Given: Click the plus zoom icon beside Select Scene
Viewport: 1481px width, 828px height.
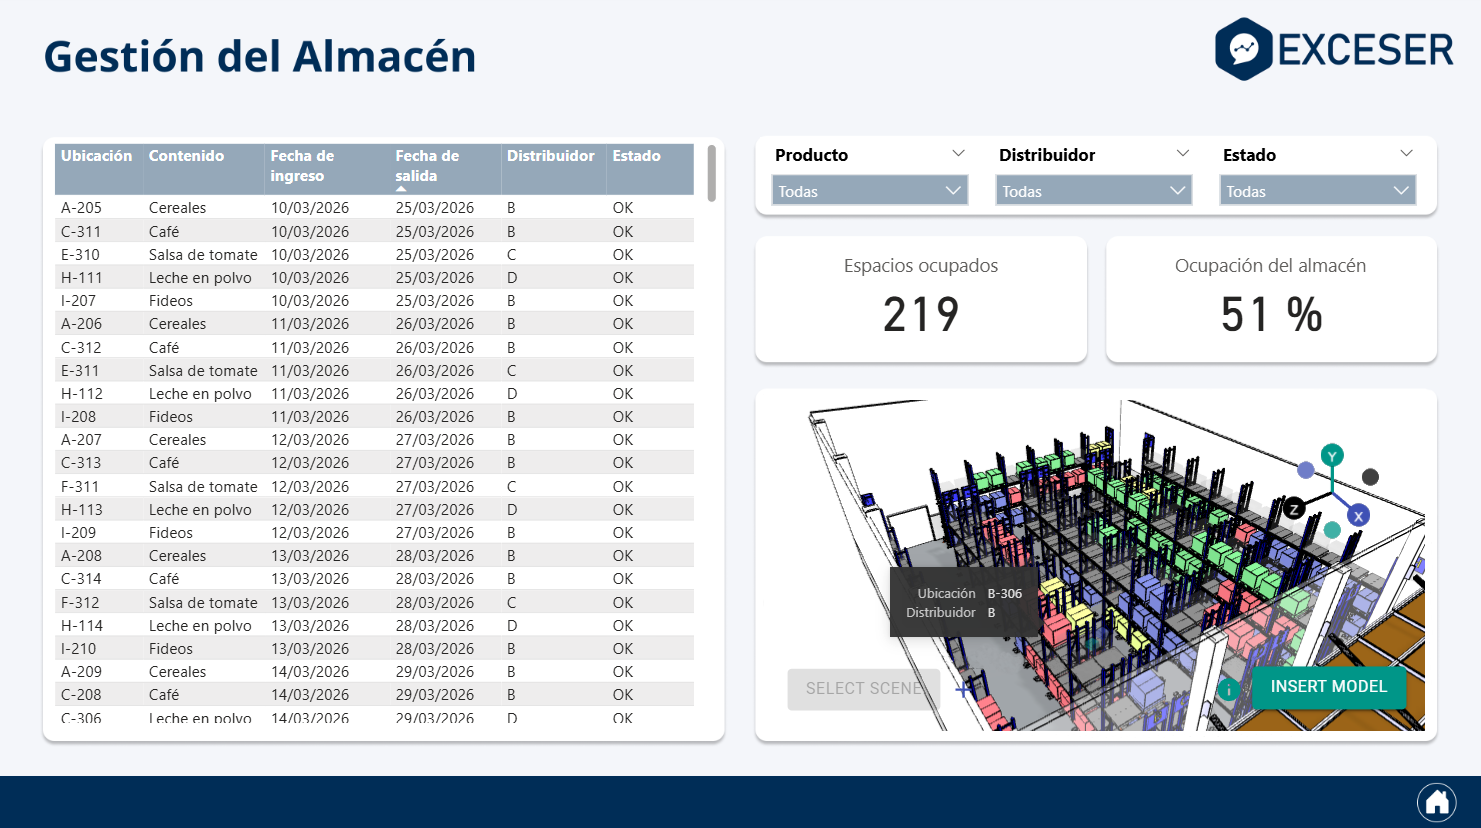Looking at the screenshot, I should coord(963,689).
